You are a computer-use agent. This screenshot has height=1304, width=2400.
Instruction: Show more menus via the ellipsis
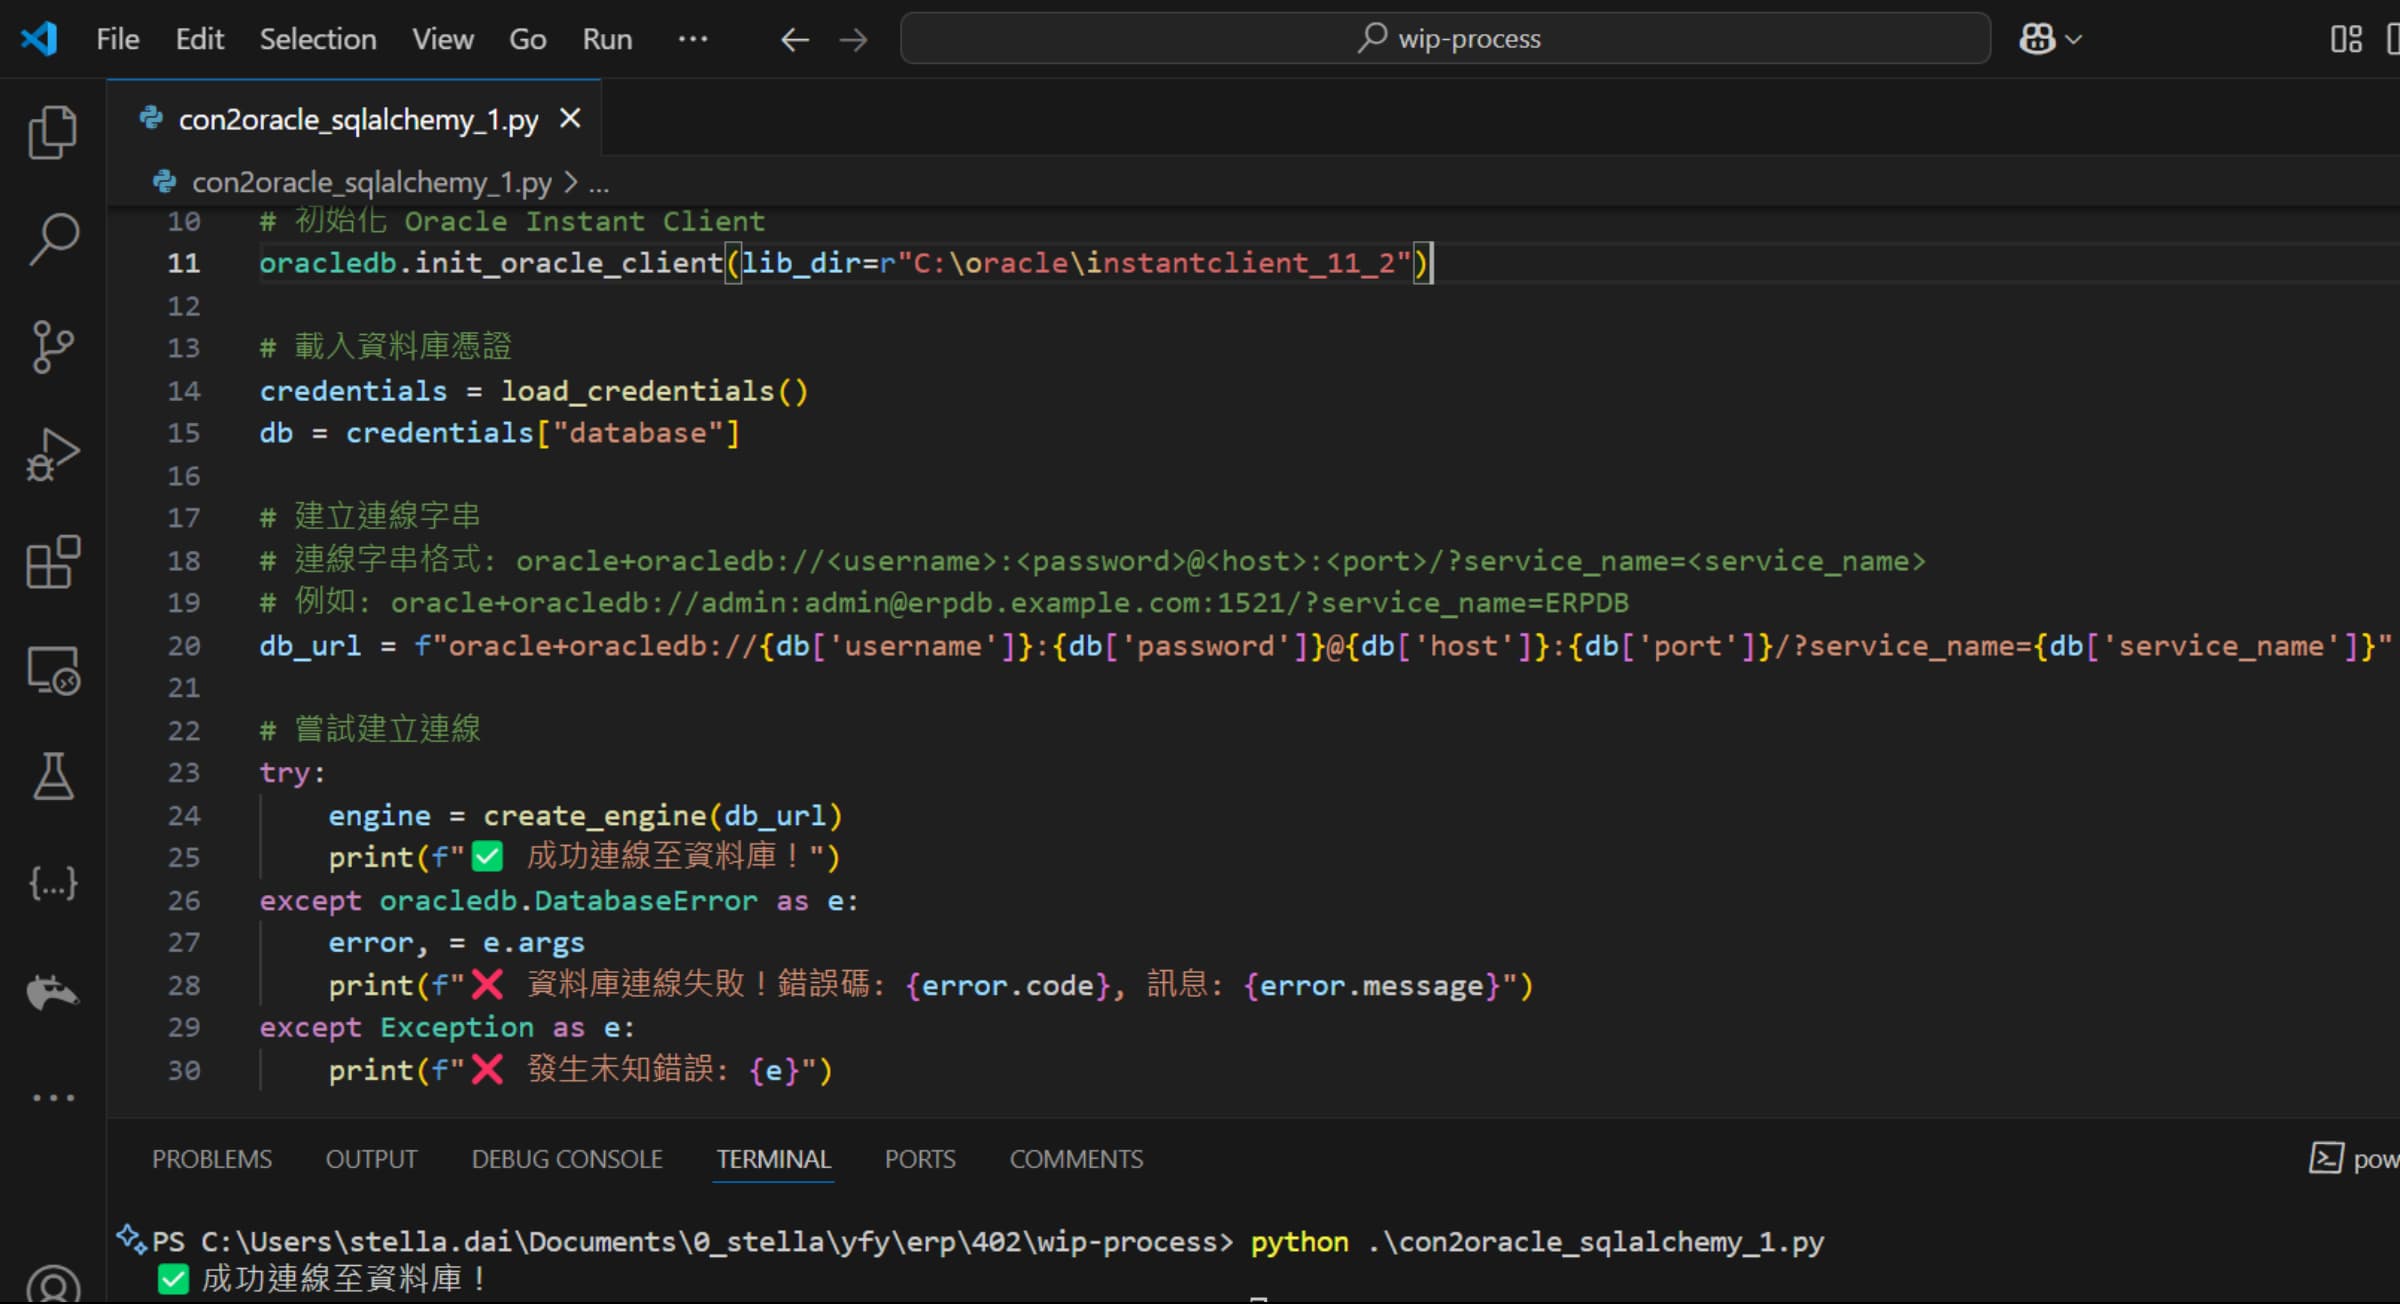click(693, 39)
